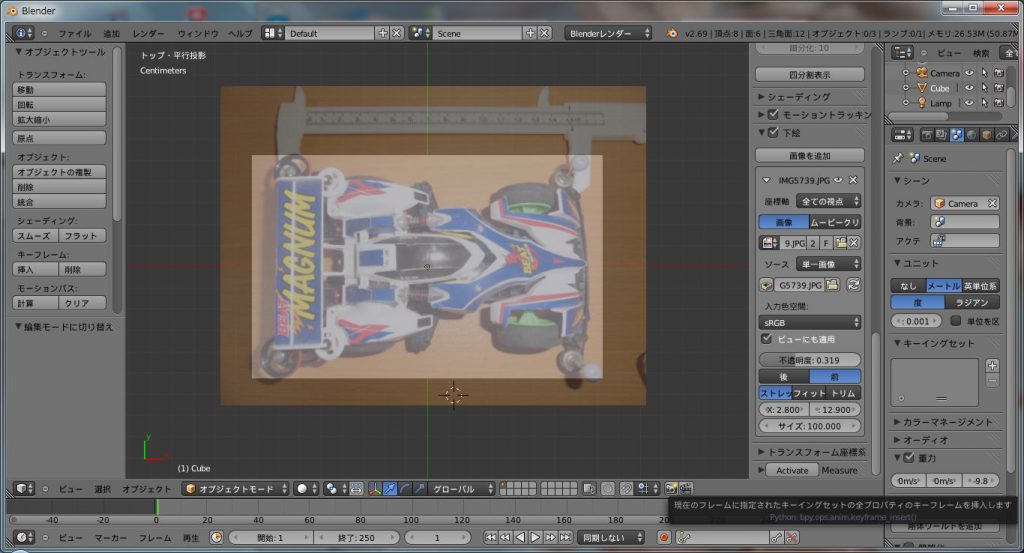Viewport: 1024px width, 553px height.
Task: Select the rotate manipulator arc icon
Action: point(405,488)
